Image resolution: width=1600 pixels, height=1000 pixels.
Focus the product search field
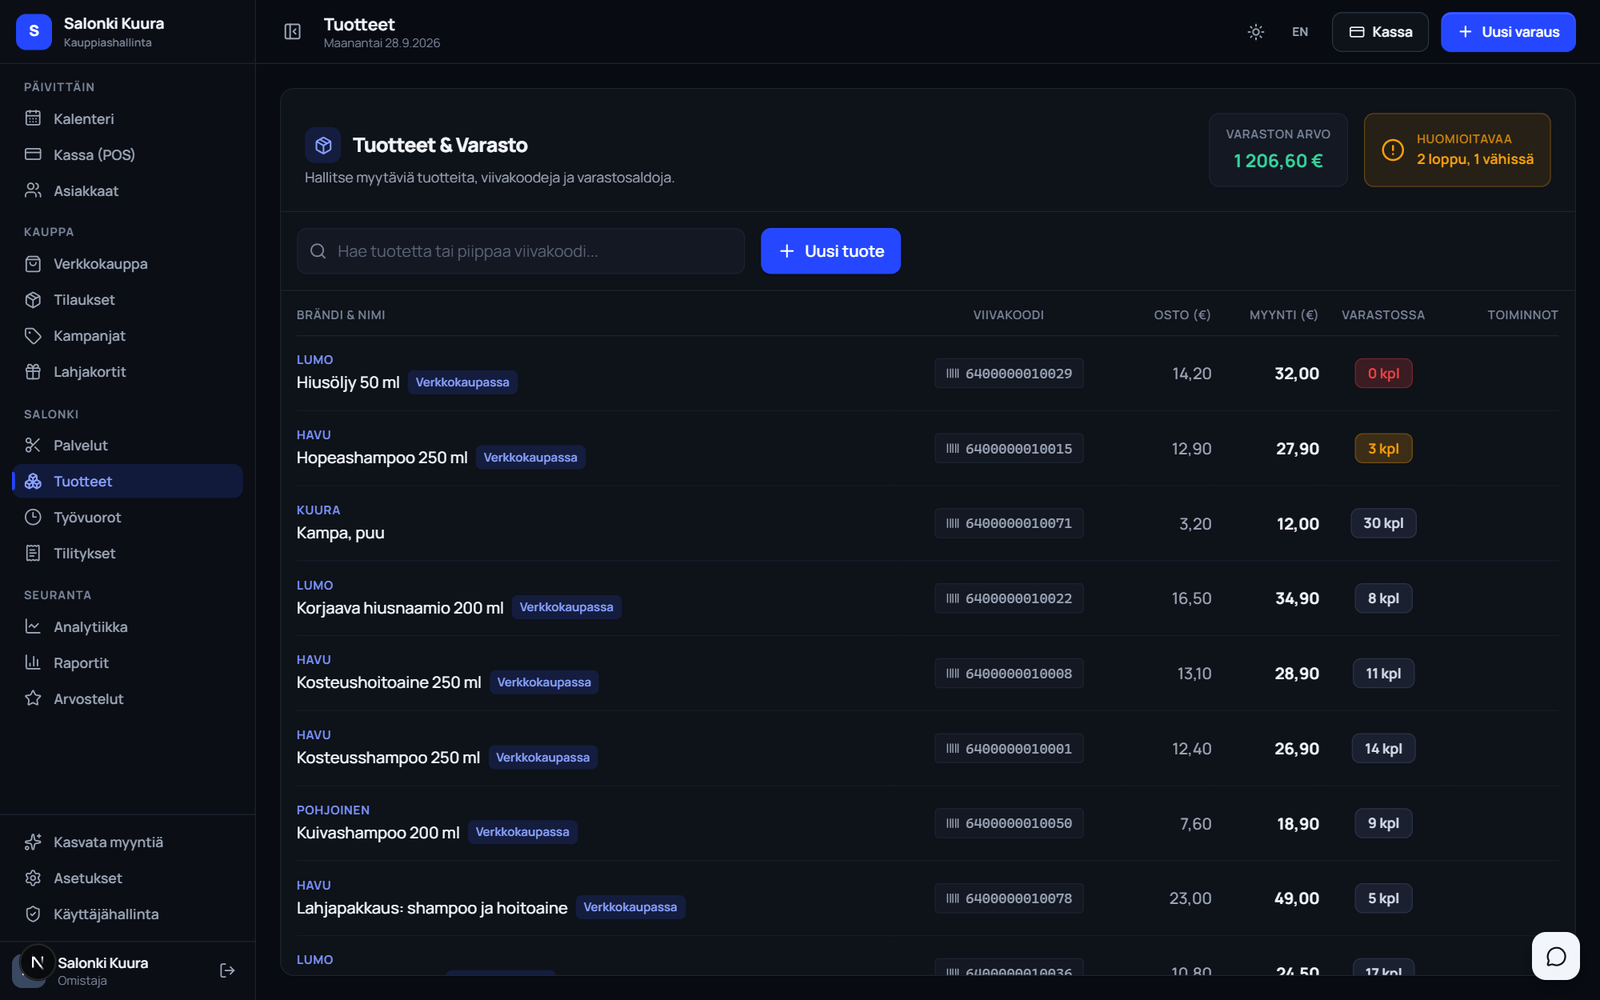[x=521, y=251]
